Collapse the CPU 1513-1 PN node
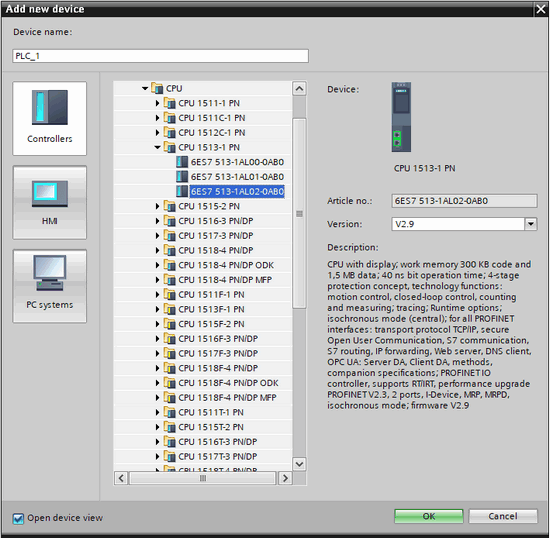 157,147
